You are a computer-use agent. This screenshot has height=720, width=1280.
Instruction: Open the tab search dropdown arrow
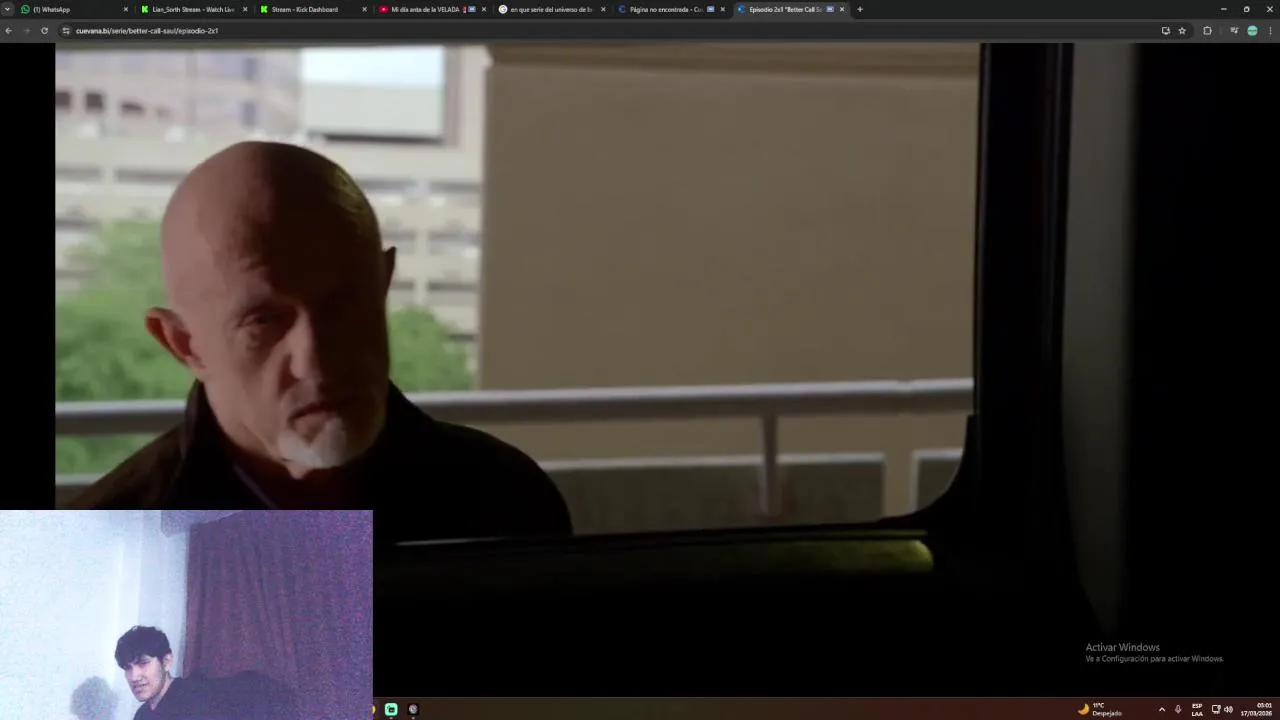[8, 9]
